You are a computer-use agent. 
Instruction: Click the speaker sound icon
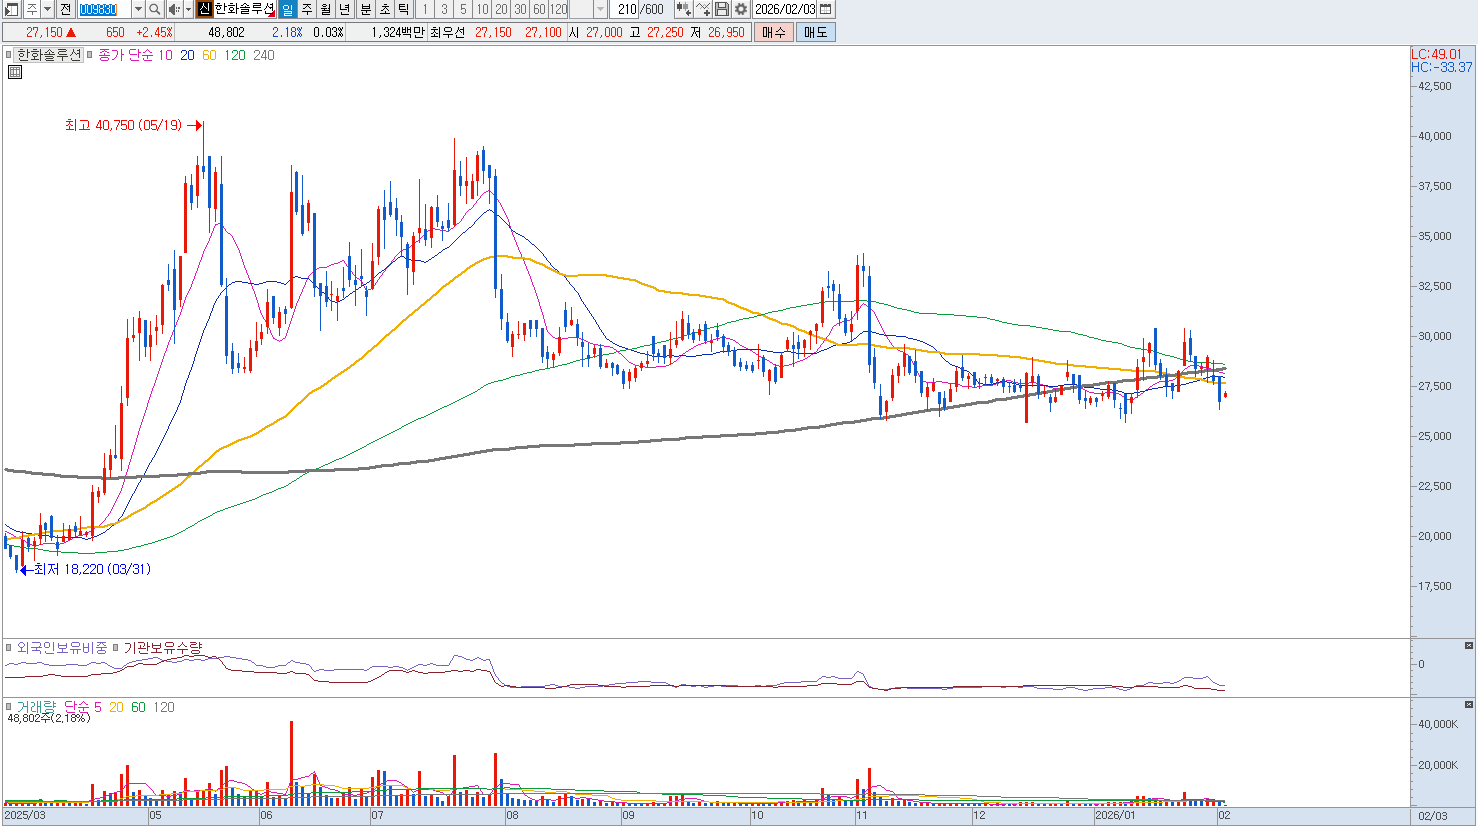tap(174, 9)
